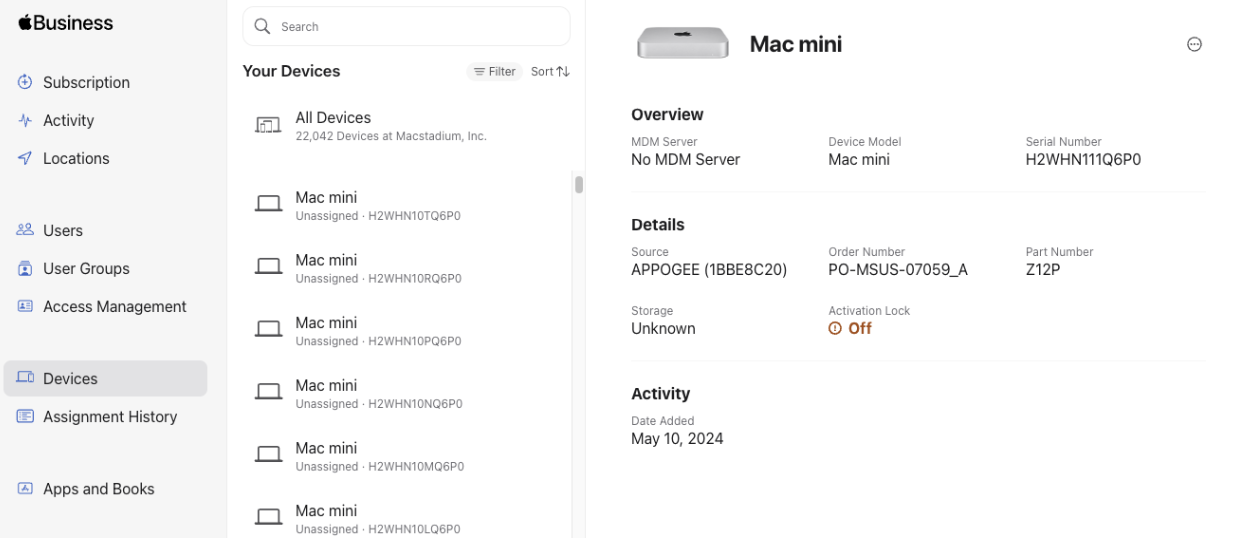Click the Device Model Mac mini value

pos(859,159)
